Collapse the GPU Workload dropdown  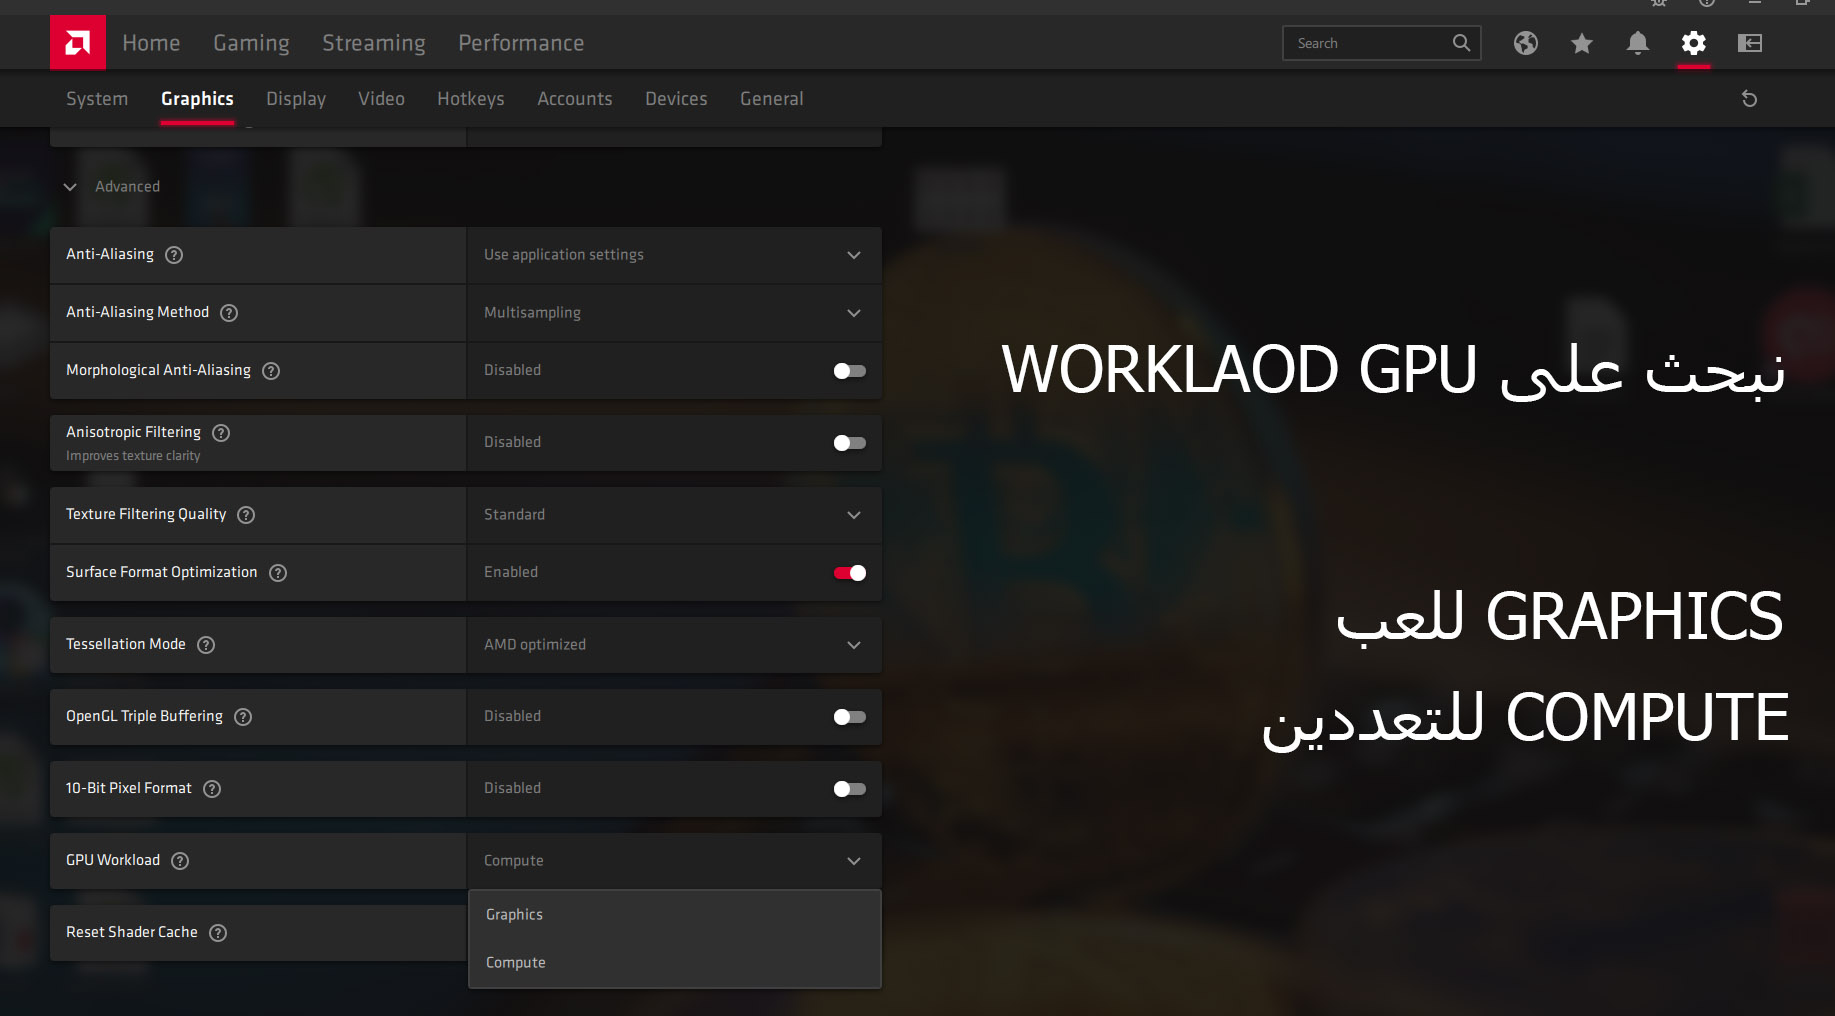click(x=674, y=861)
